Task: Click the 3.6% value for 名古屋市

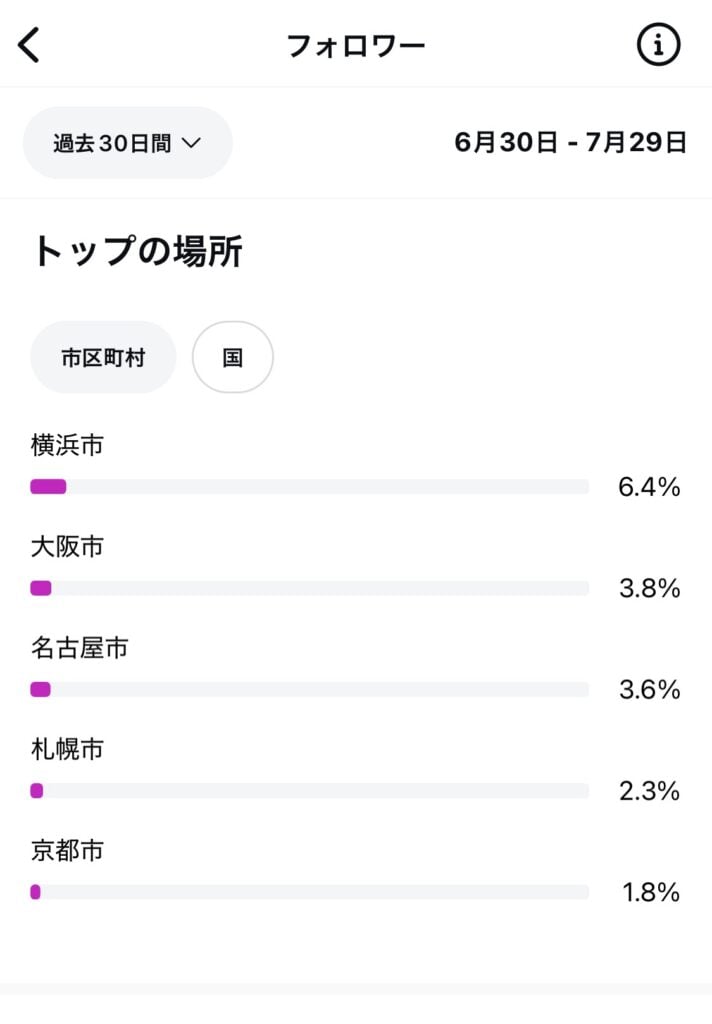Action: pos(649,690)
